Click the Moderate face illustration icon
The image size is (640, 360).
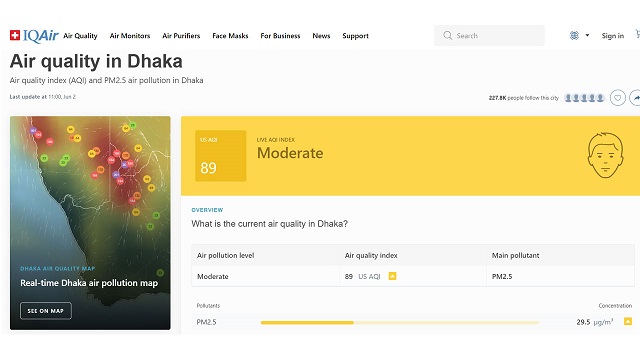tap(605, 155)
